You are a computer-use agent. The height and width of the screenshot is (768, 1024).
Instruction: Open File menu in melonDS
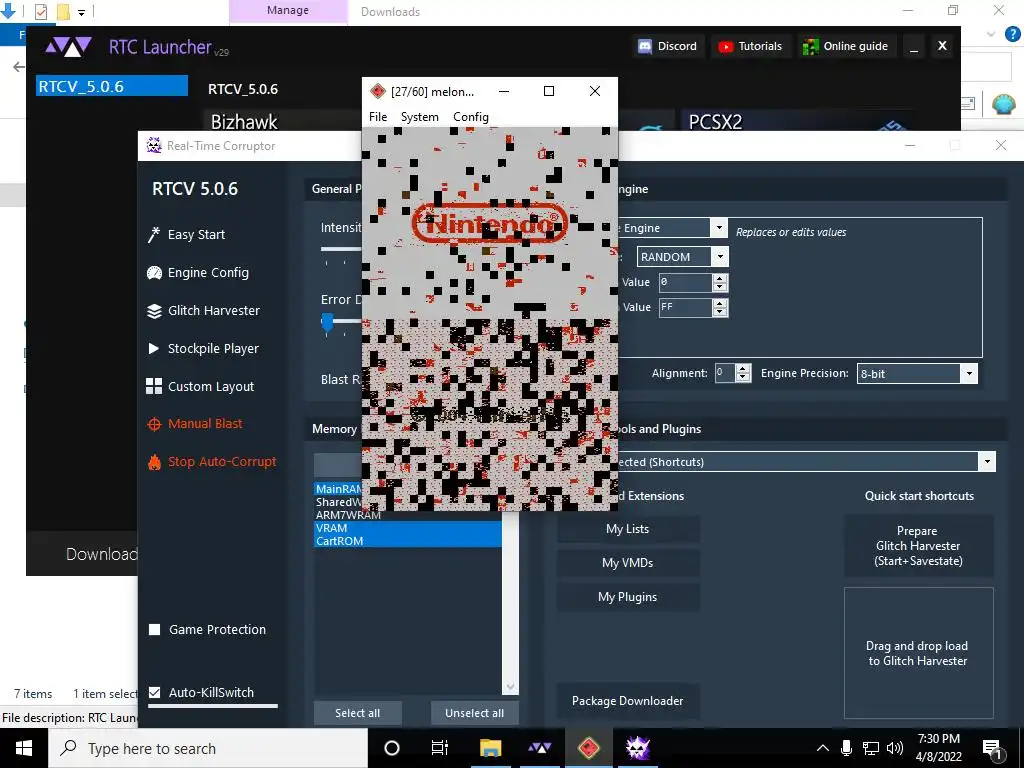(x=377, y=117)
